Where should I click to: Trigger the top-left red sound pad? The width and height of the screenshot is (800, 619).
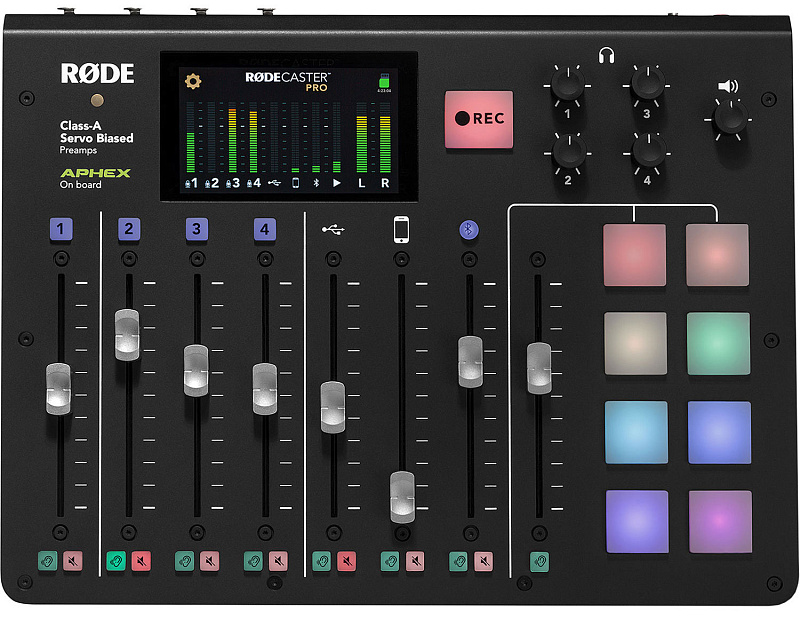click(635, 253)
